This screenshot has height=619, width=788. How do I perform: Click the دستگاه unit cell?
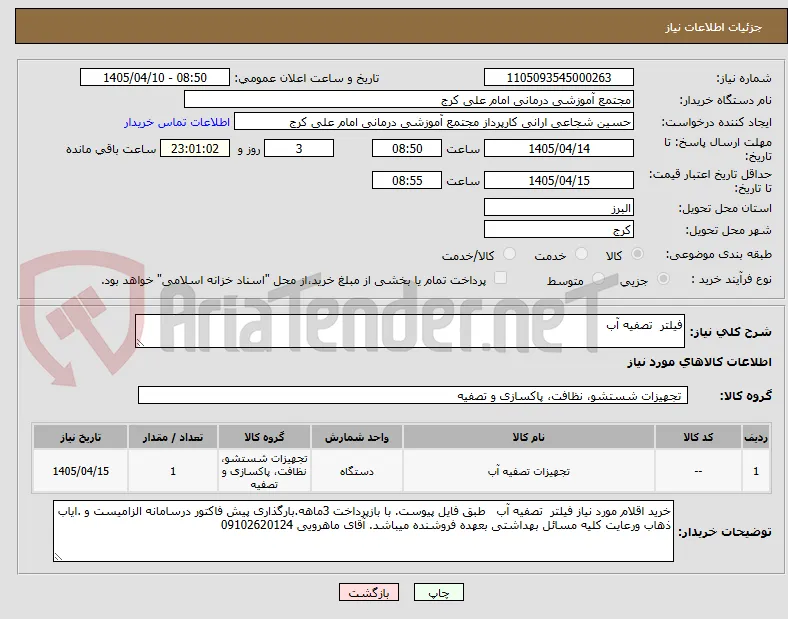click(x=357, y=471)
